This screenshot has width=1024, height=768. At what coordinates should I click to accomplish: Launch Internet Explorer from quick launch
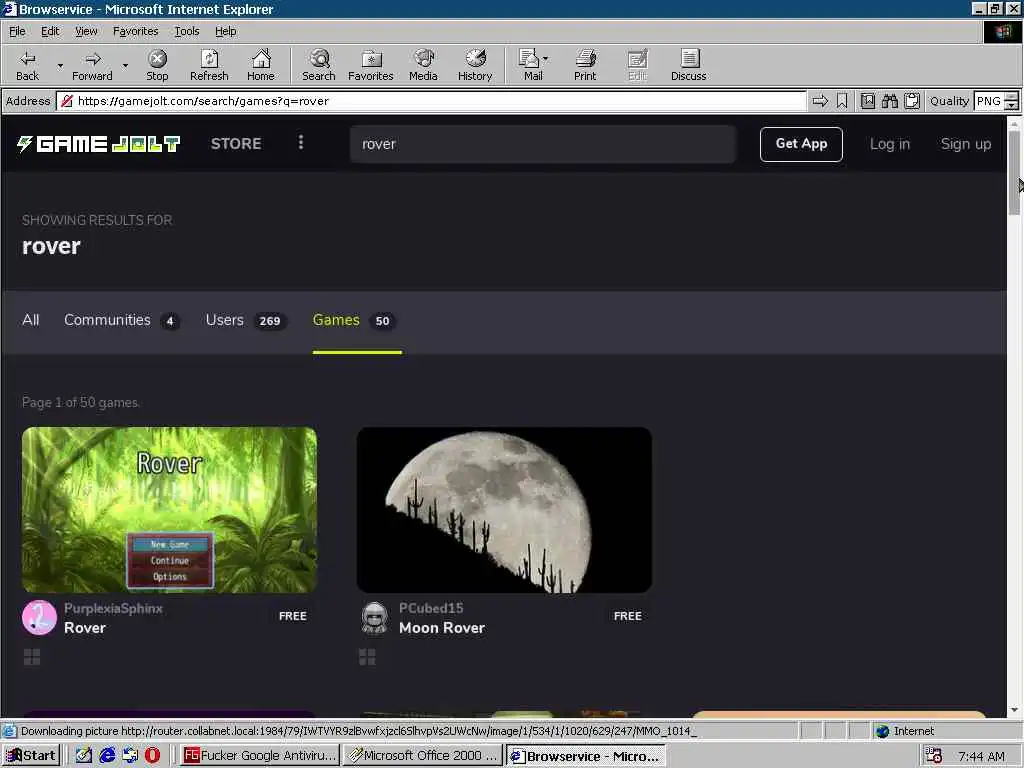(x=107, y=756)
